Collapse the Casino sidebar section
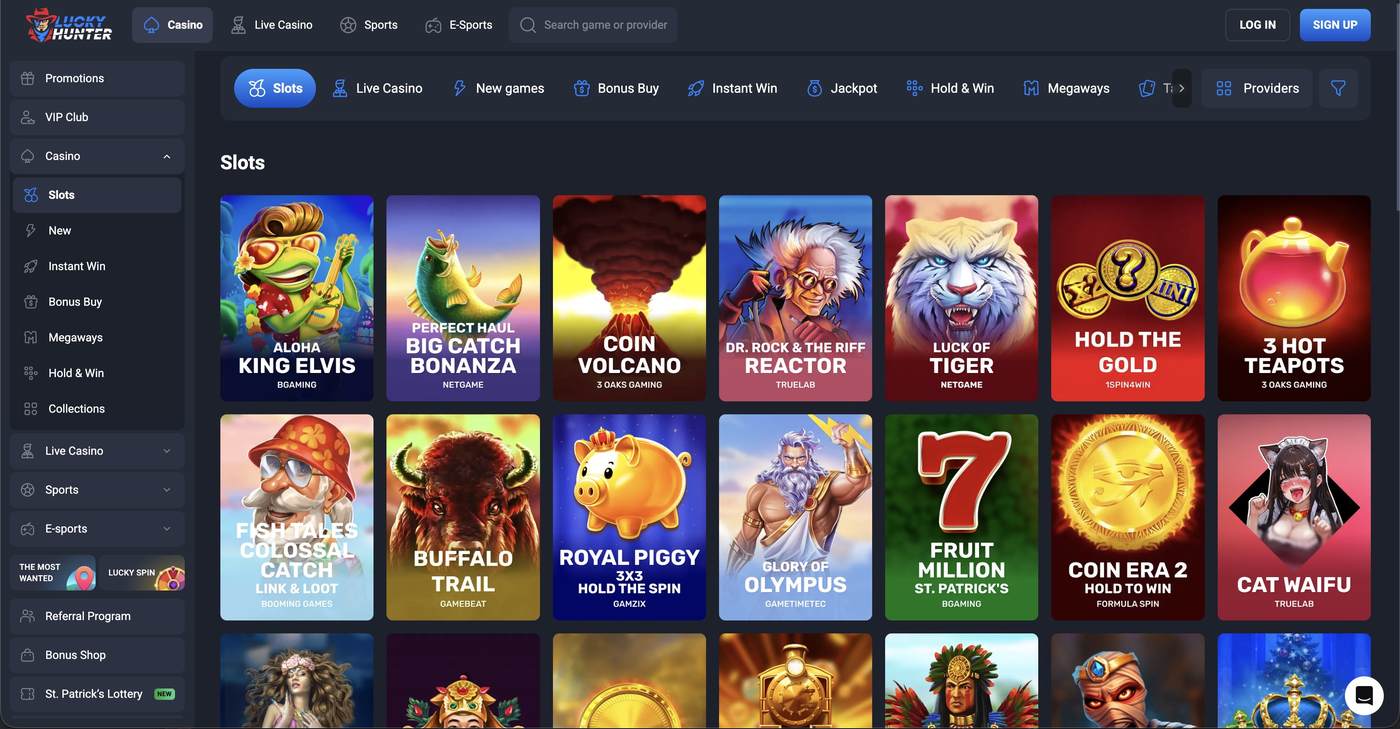This screenshot has width=1400, height=729. point(167,156)
